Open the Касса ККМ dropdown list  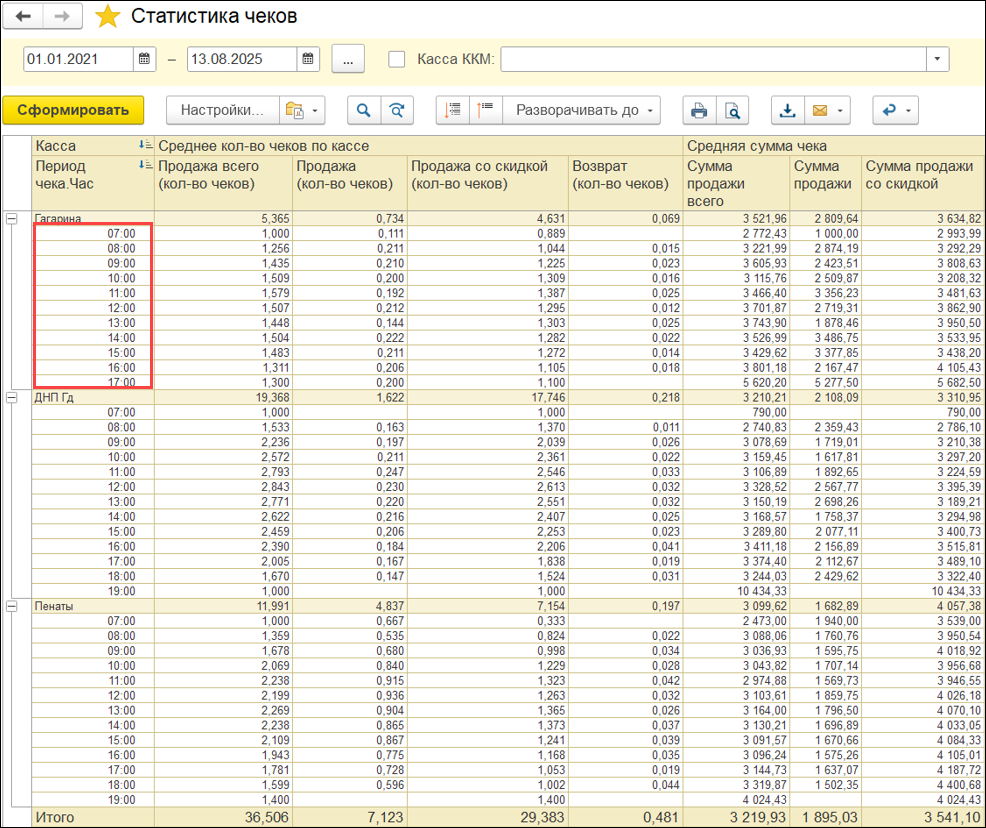point(937,59)
